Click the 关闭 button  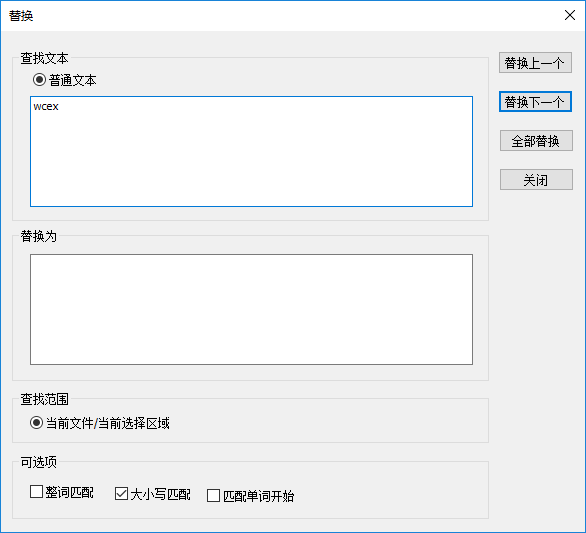pyautogui.click(x=536, y=180)
